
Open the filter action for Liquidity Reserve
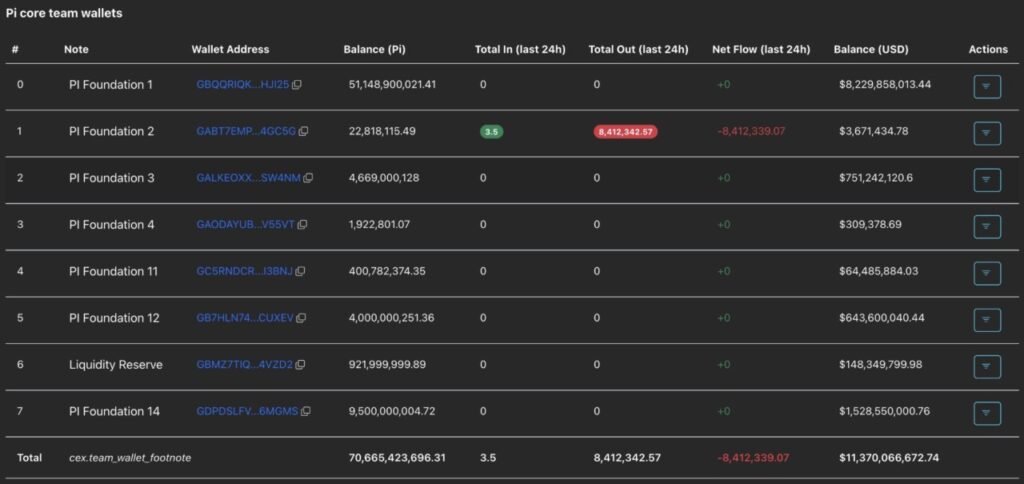(x=986, y=366)
